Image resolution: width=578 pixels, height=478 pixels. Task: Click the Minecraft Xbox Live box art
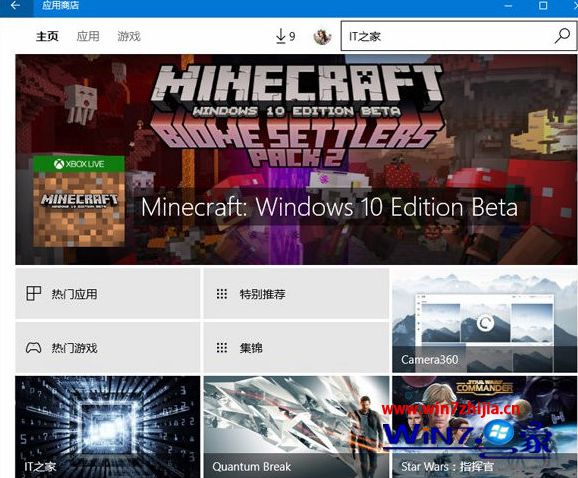79,201
